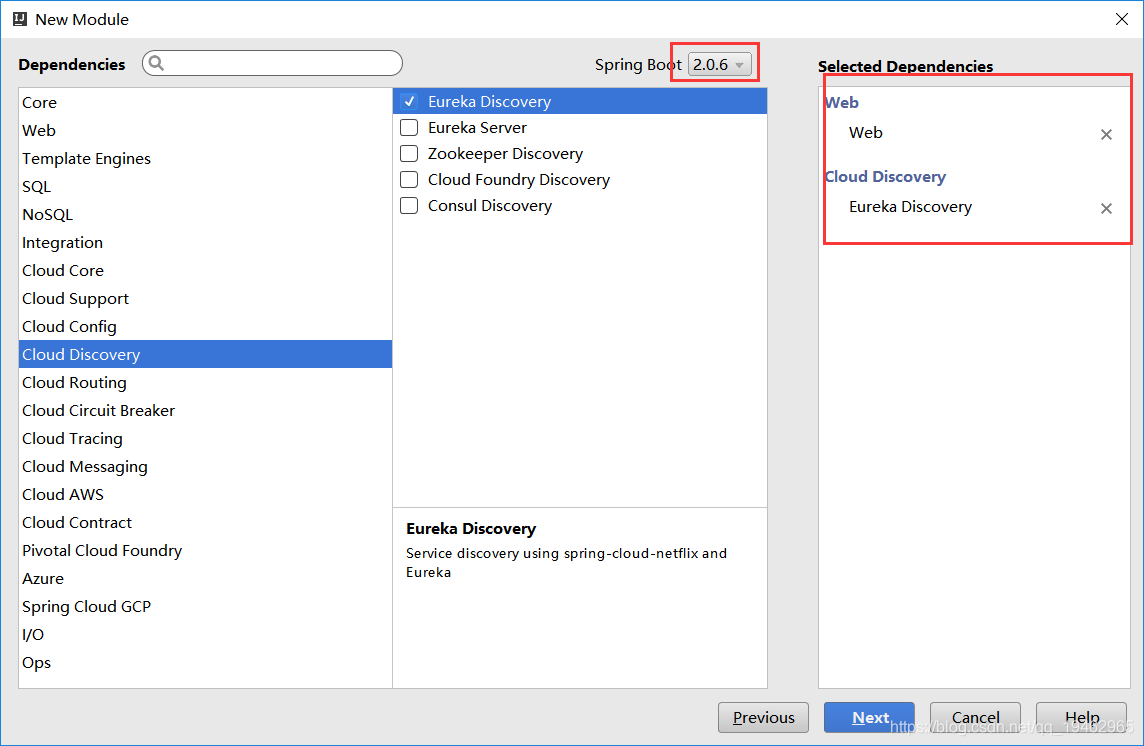Select the Cloud Config category
Screen dimensions: 1144x746
point(205,326)
